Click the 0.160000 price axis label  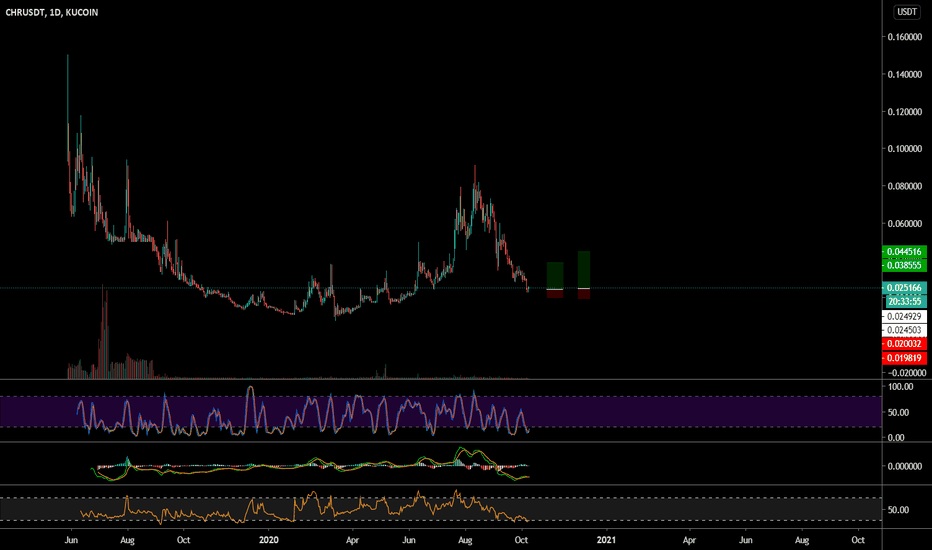click(905, 37)
